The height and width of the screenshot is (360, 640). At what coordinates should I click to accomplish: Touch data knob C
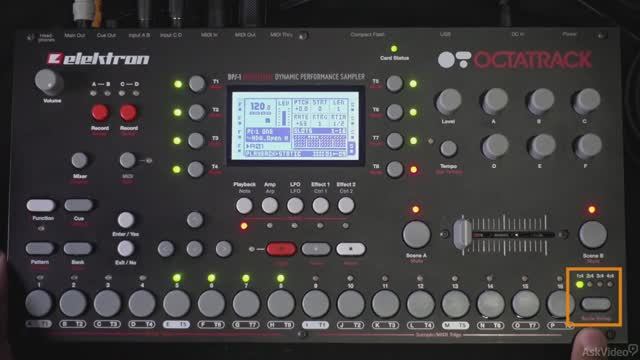pos(587,102)
